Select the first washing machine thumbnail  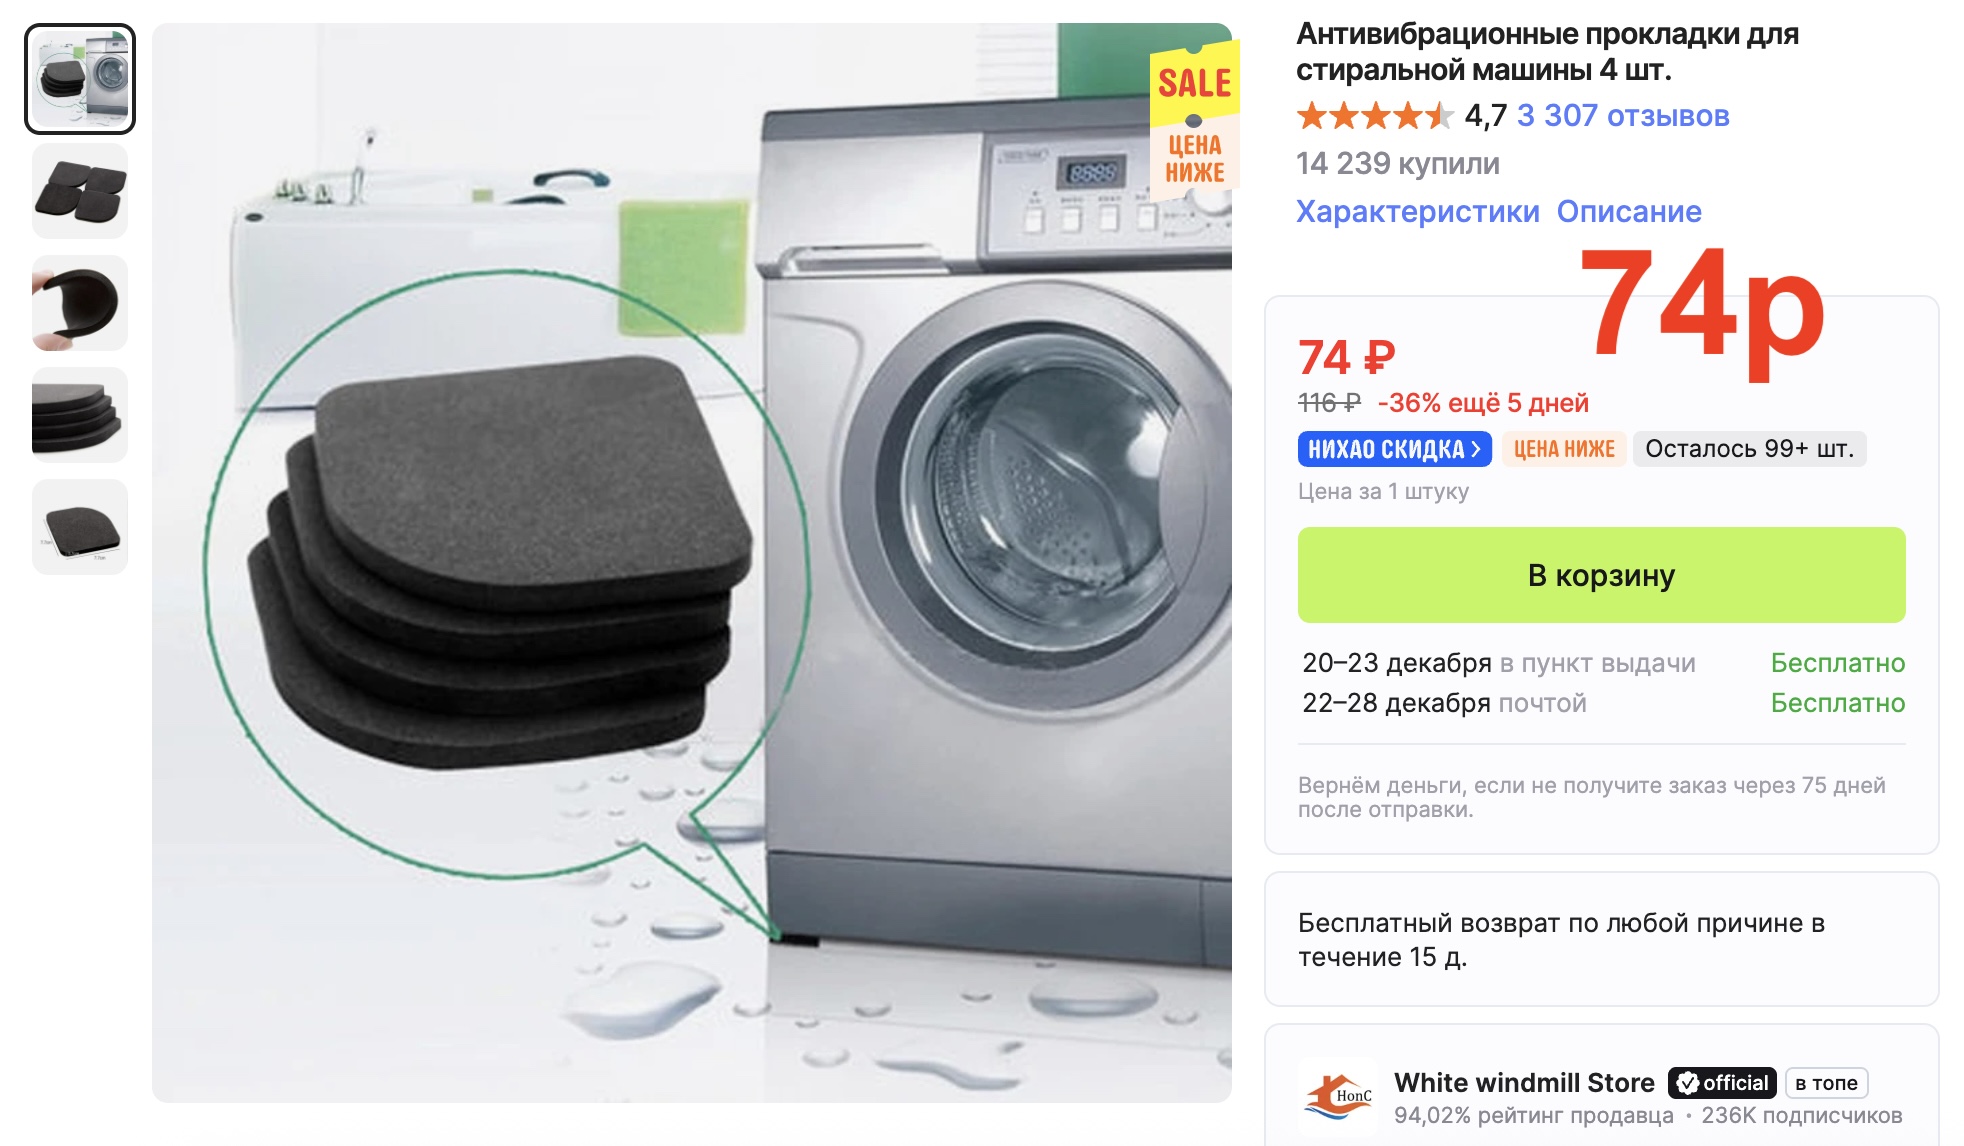[x=80, y=79]
